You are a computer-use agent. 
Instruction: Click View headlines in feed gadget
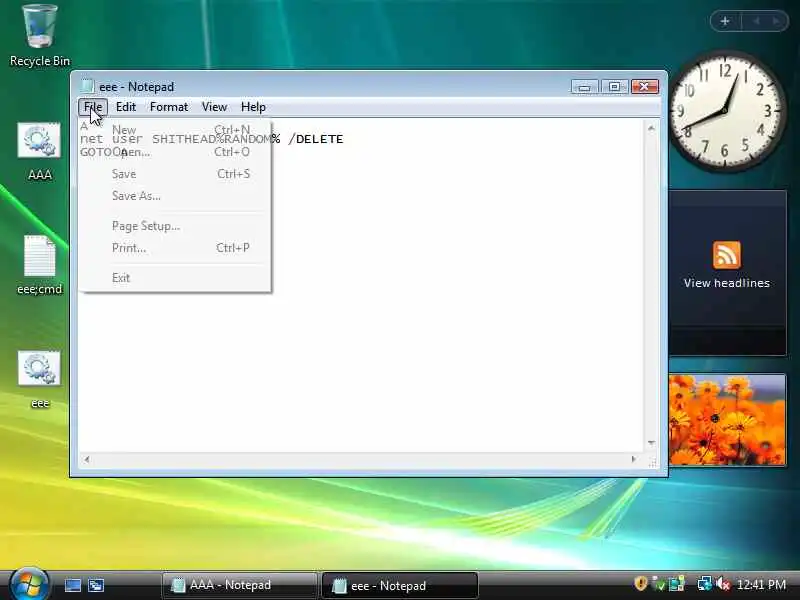point(727,283)
